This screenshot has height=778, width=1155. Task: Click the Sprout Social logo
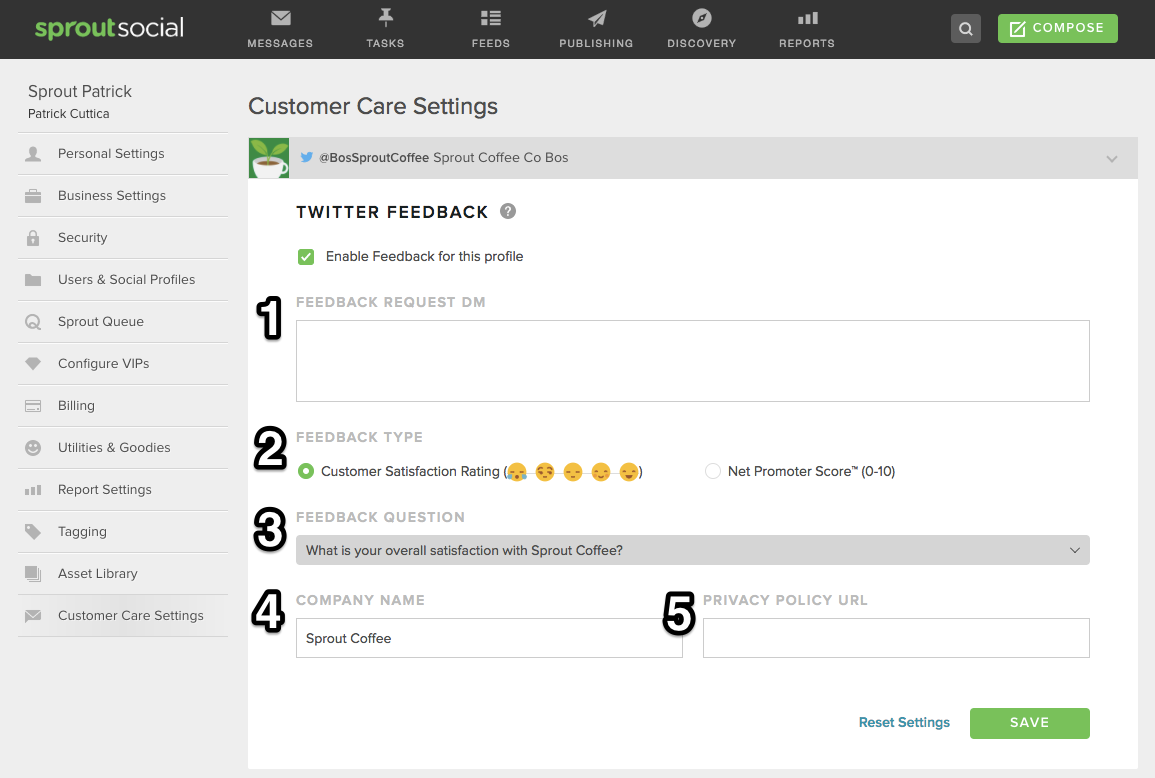coord(109,28)
